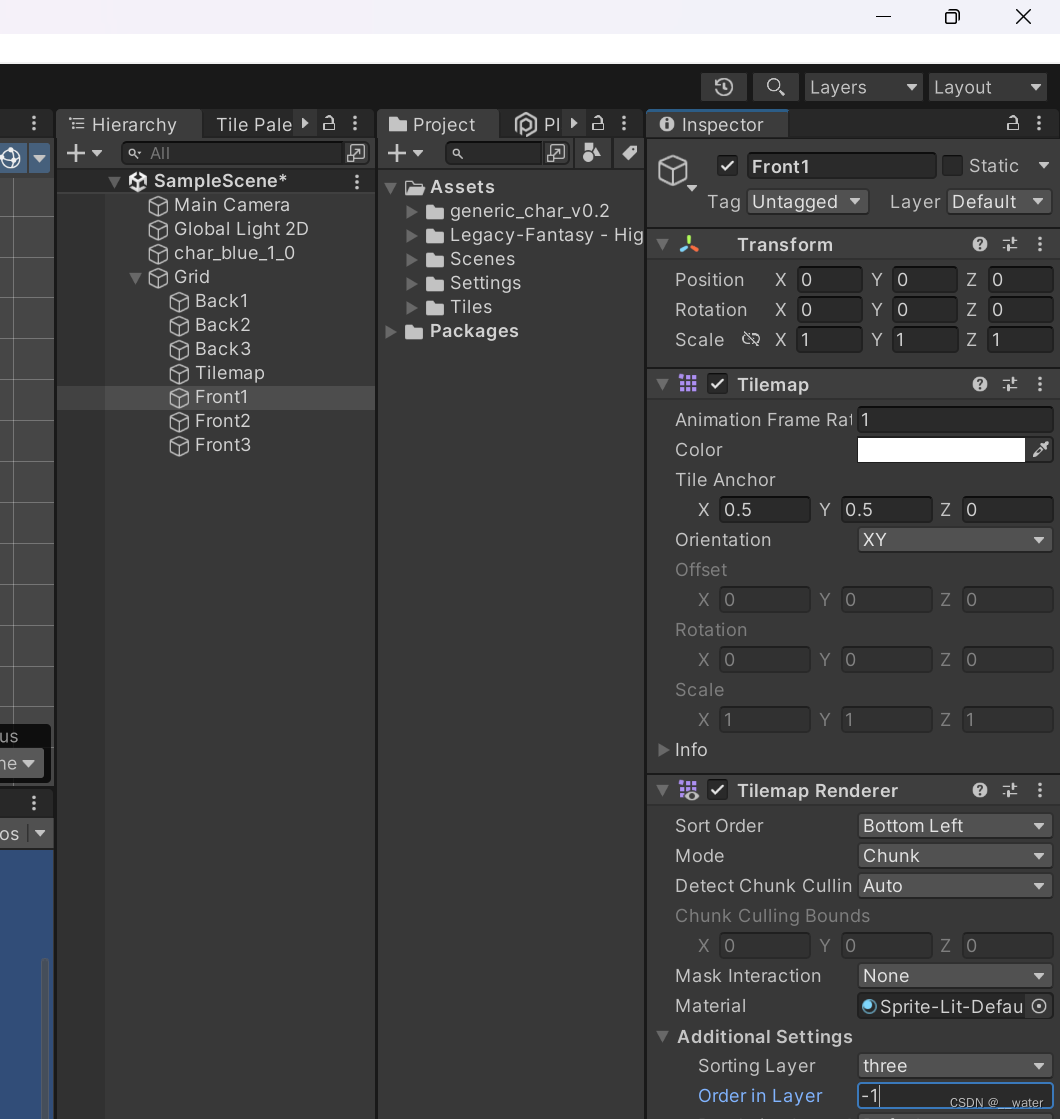Screen dimensions: 1060x1119
Task: Click the Front1 GameObject cube icon
Action: 673,171
